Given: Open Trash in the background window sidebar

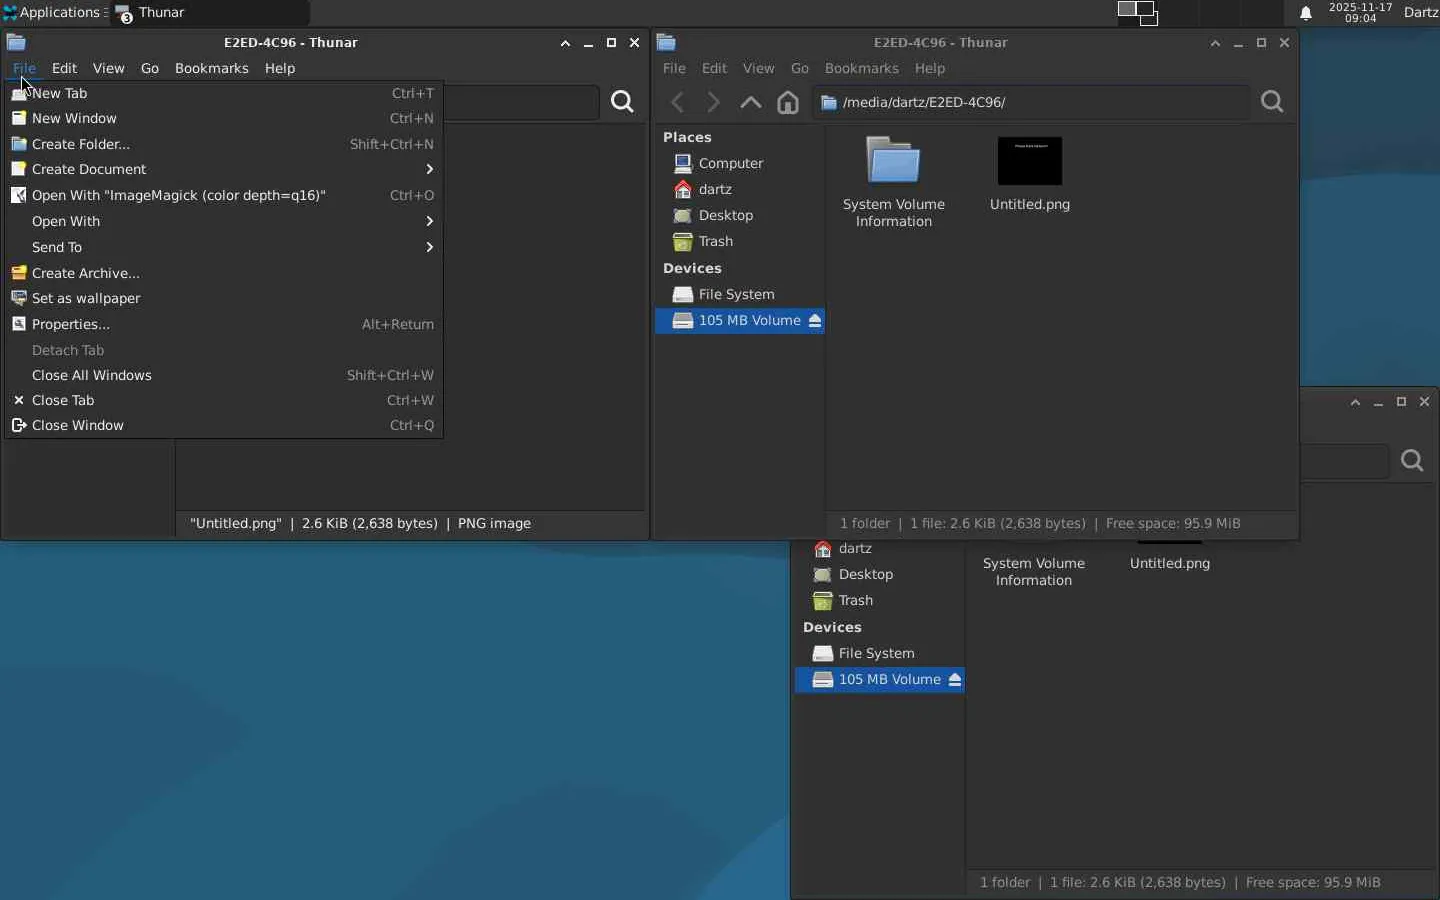Looking at the screenshot, I should pos(880,600).
